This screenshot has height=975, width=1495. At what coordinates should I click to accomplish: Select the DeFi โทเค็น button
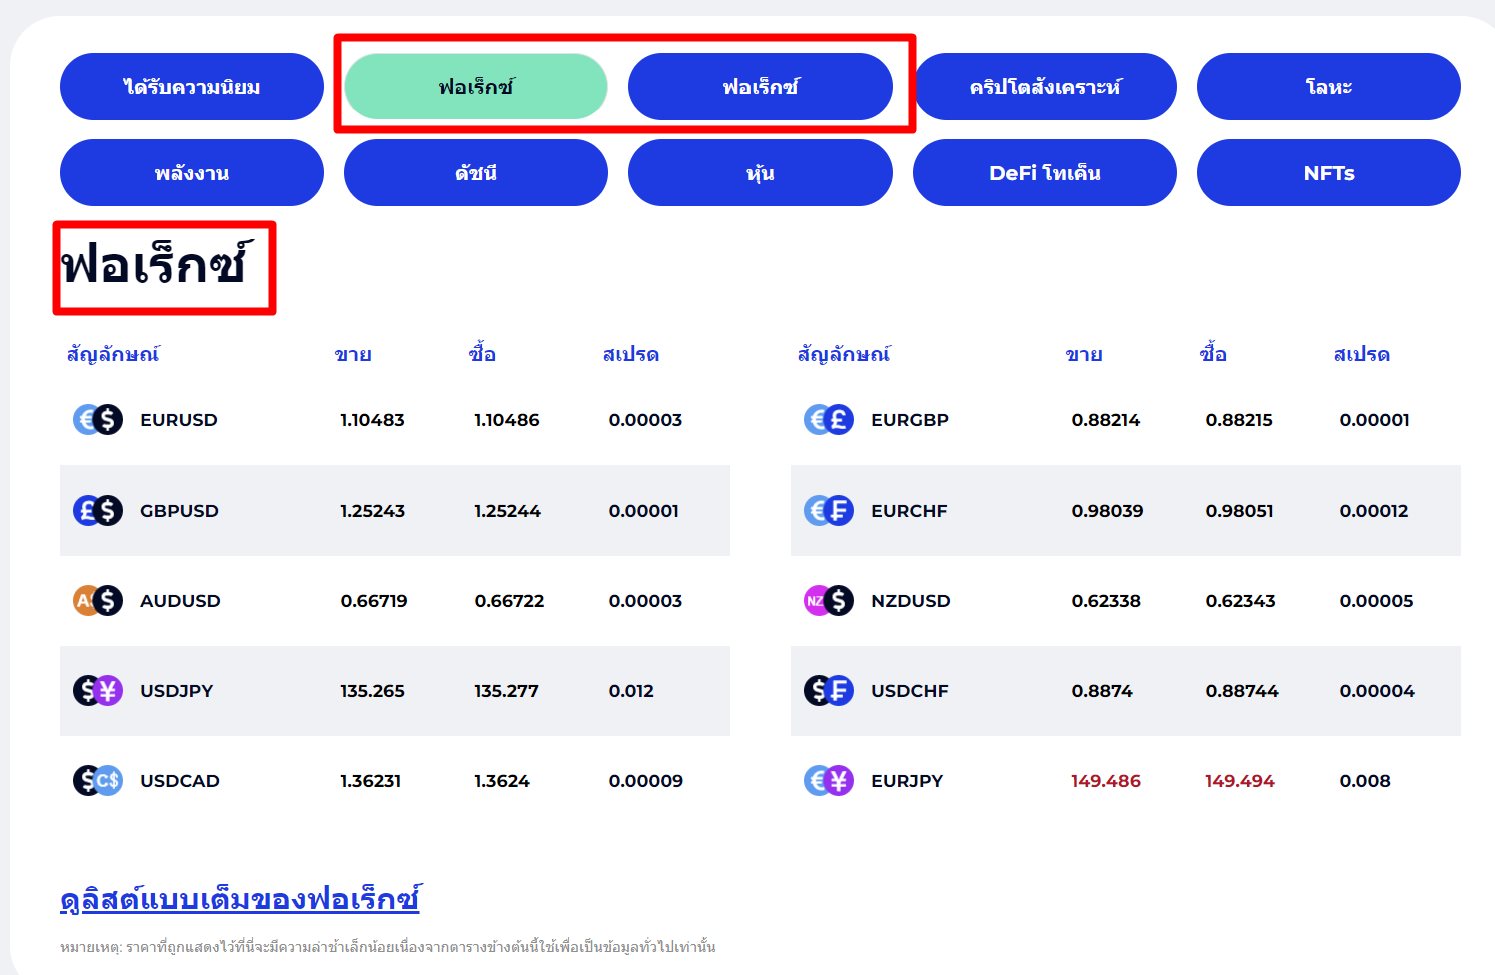pyautogui.click(x=1044, y=172)
